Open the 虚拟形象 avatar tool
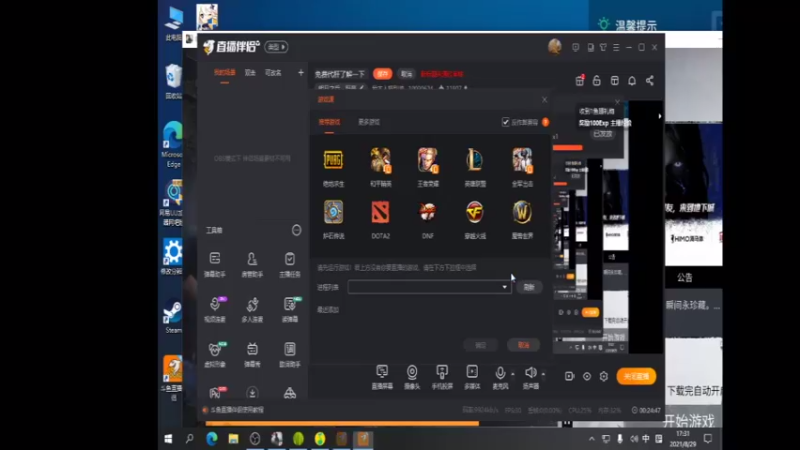This screenshot has height=450, width=800. coord(215,354)
